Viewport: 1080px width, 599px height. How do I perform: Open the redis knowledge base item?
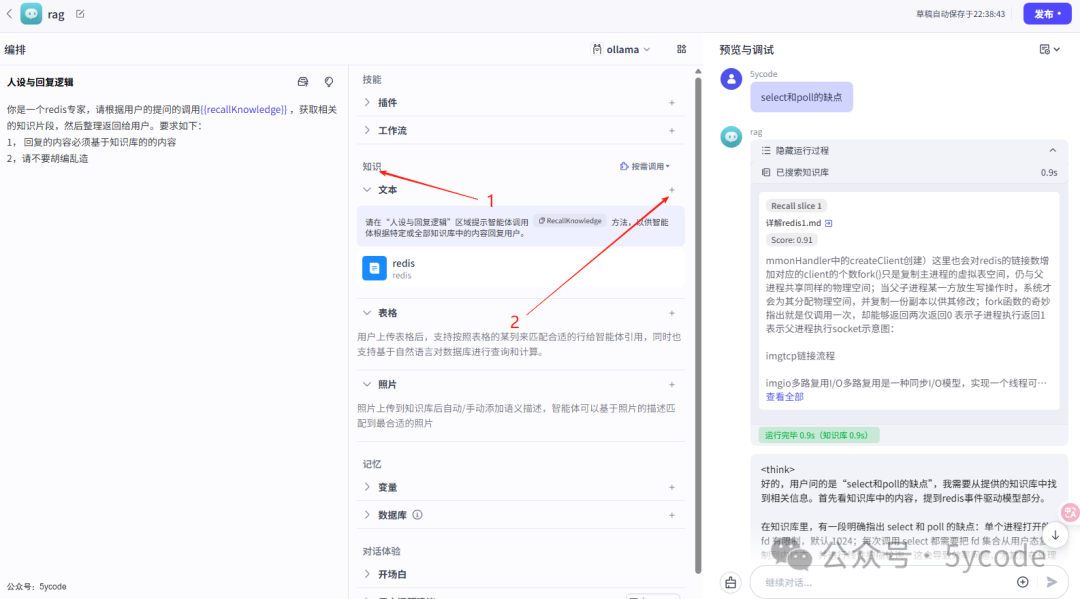520,269
